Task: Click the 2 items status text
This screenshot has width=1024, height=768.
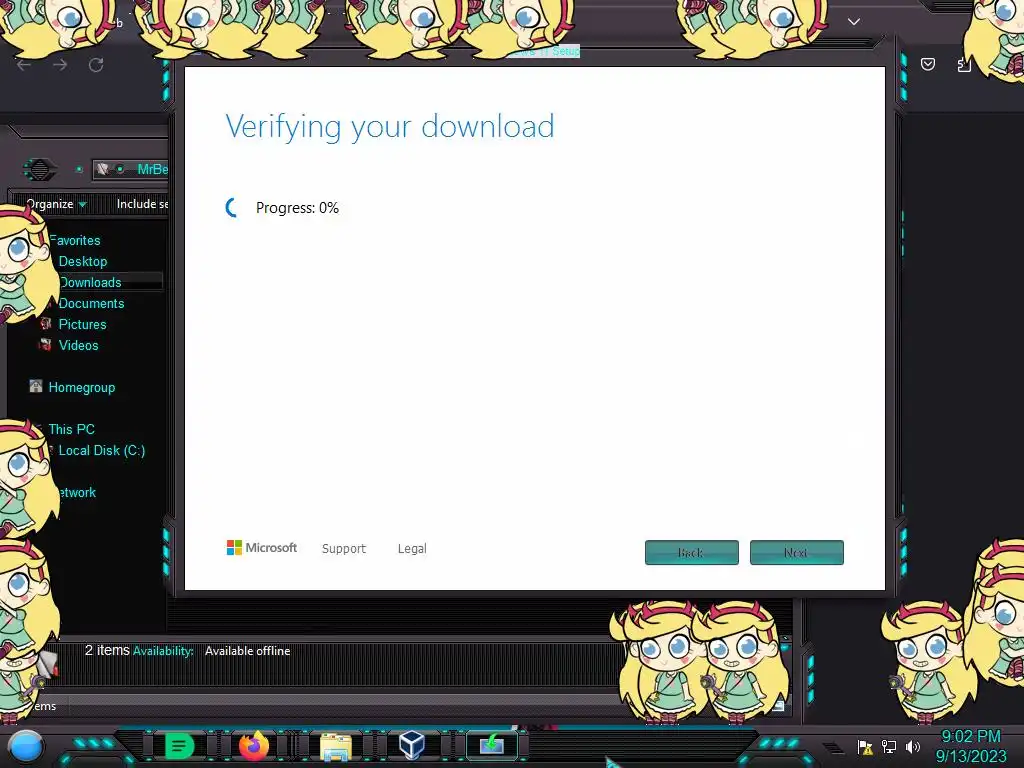Action: coord(107,650)
